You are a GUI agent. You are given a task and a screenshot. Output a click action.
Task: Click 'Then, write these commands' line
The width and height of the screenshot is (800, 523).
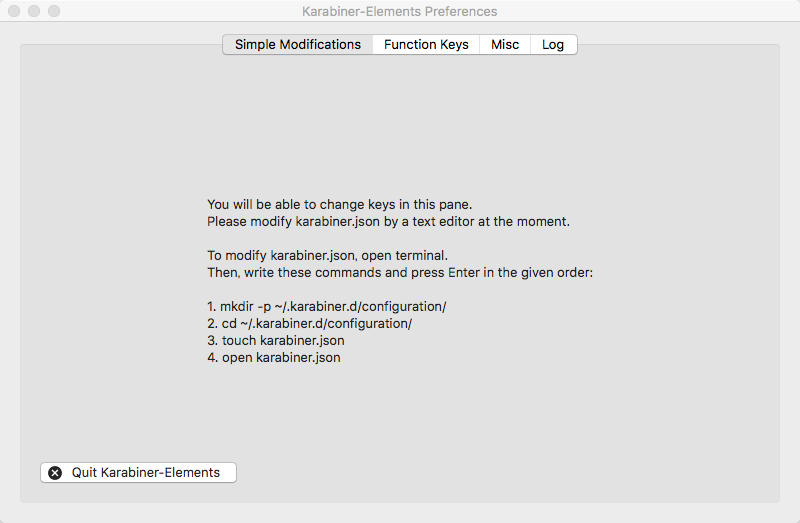(x=400, y=272)
